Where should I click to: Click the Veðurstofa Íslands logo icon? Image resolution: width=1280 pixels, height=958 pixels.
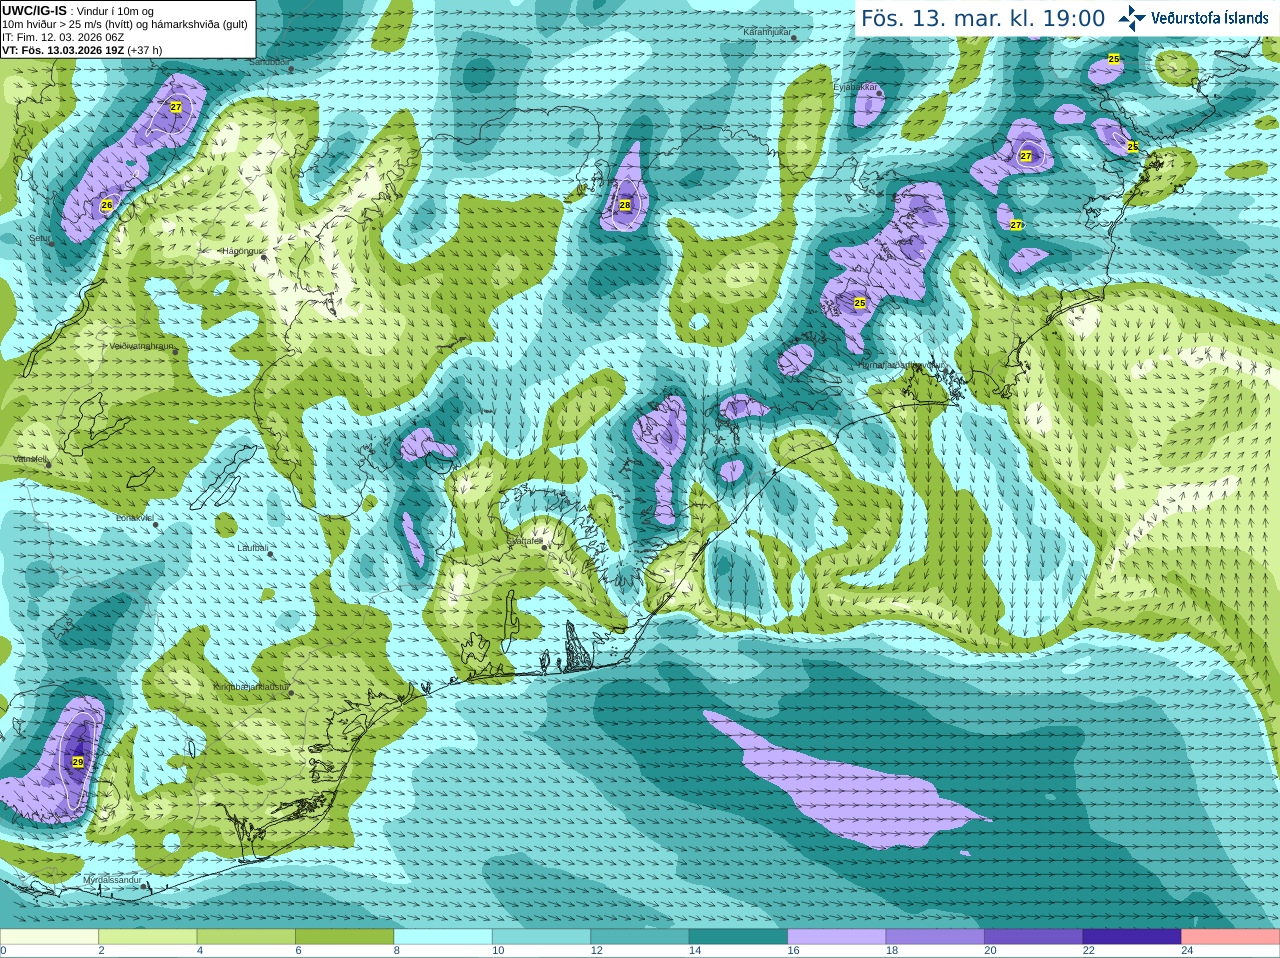(1132, 18)
